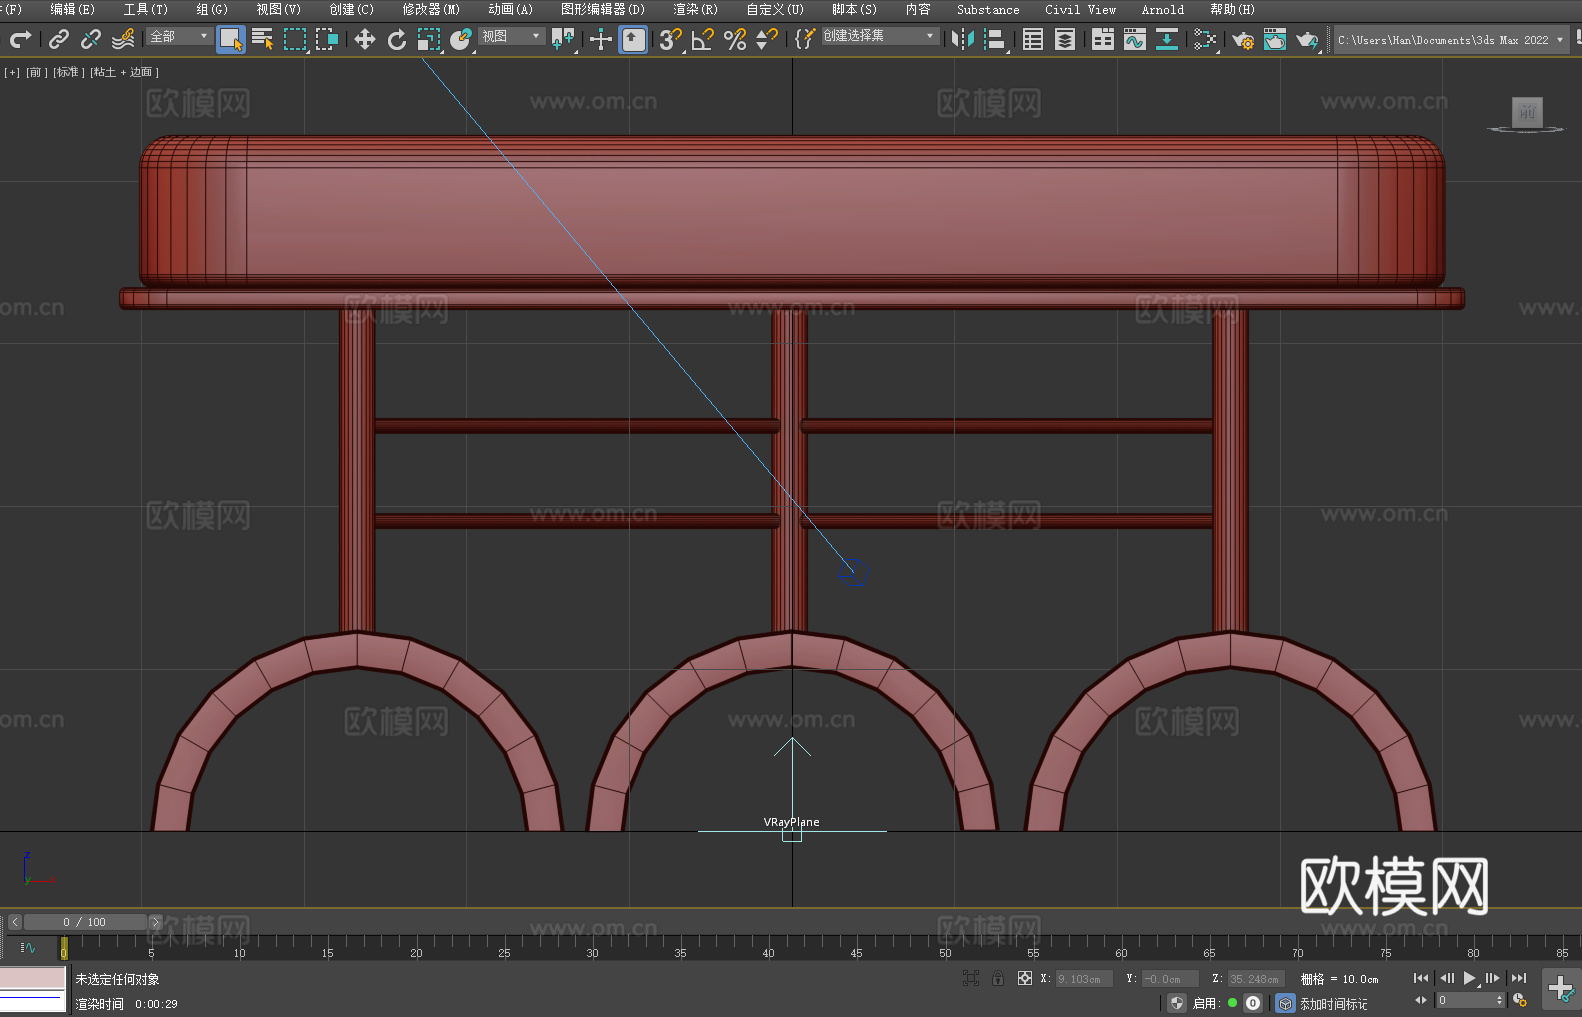
Task: Click Edit Named Selection Sets icon
Action: (805, 39)
